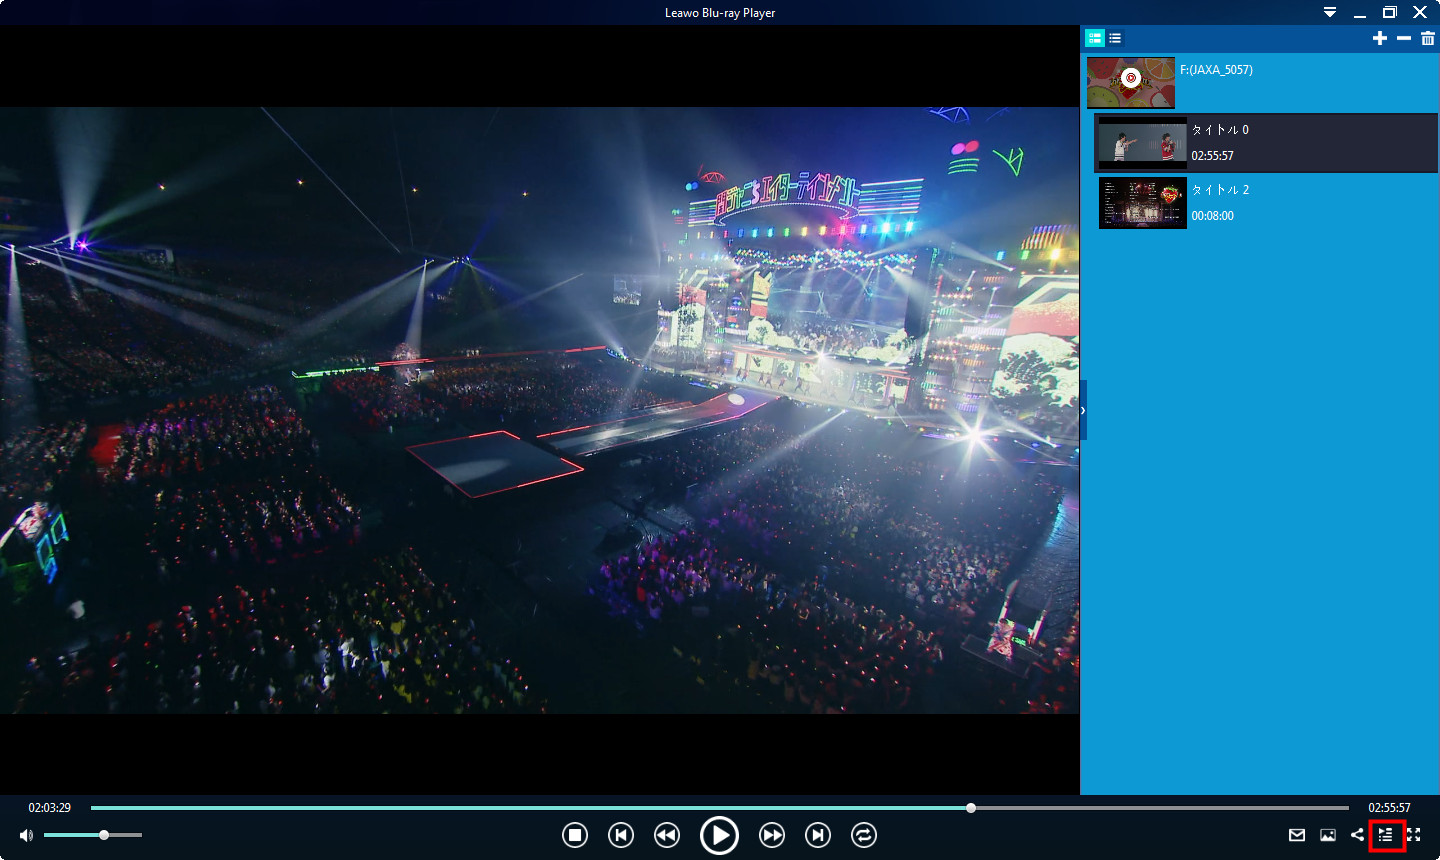Rewind the video

point(667,835)
